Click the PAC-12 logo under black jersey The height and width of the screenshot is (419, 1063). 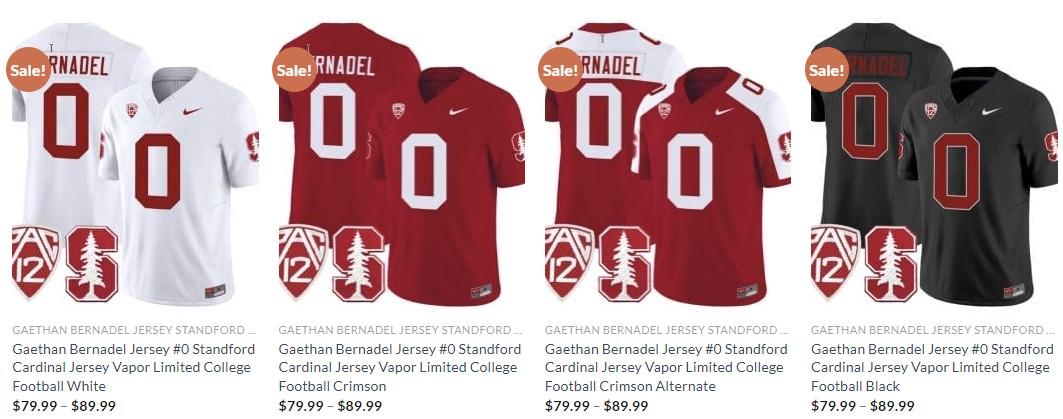835,262
